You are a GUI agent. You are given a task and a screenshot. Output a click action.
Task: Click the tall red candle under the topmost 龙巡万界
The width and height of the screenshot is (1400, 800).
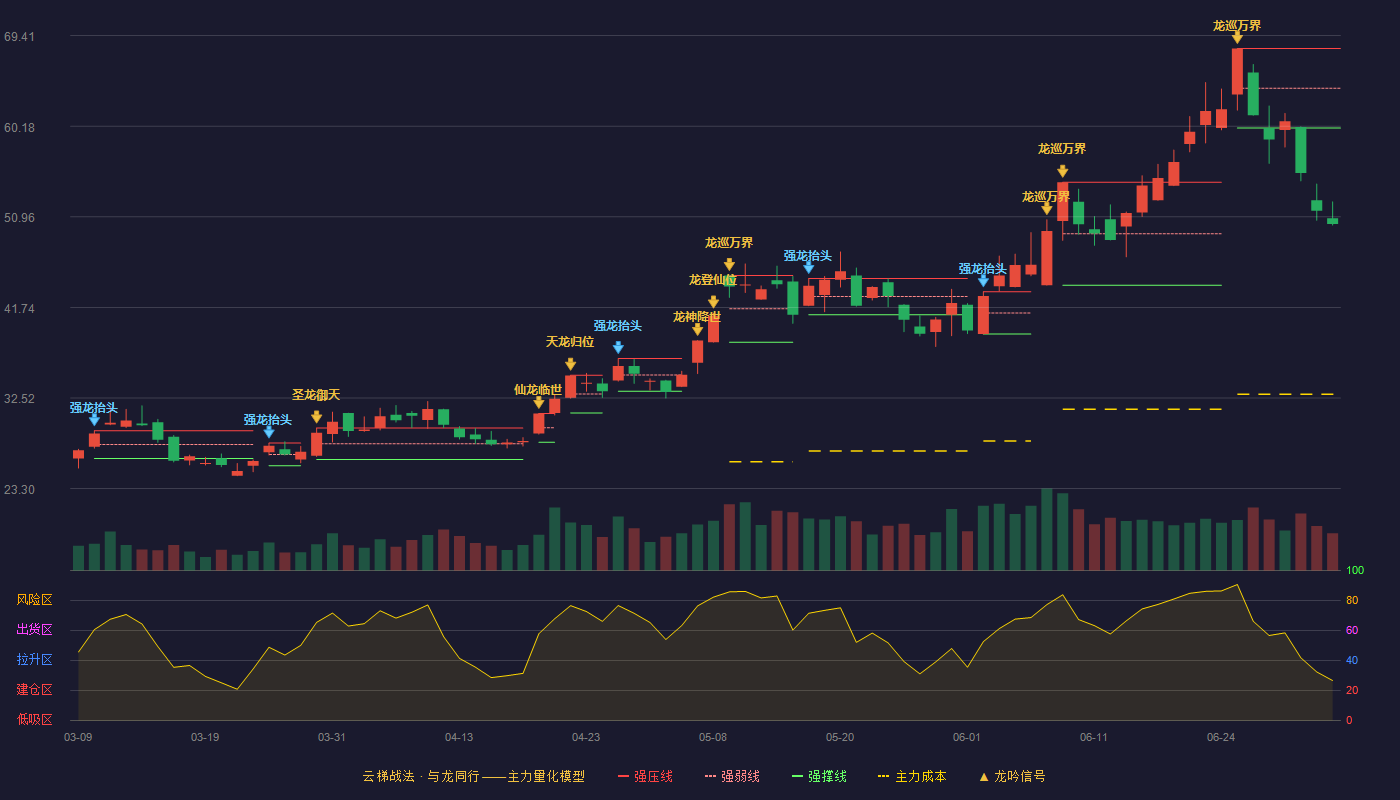[x=1237, y=71]
